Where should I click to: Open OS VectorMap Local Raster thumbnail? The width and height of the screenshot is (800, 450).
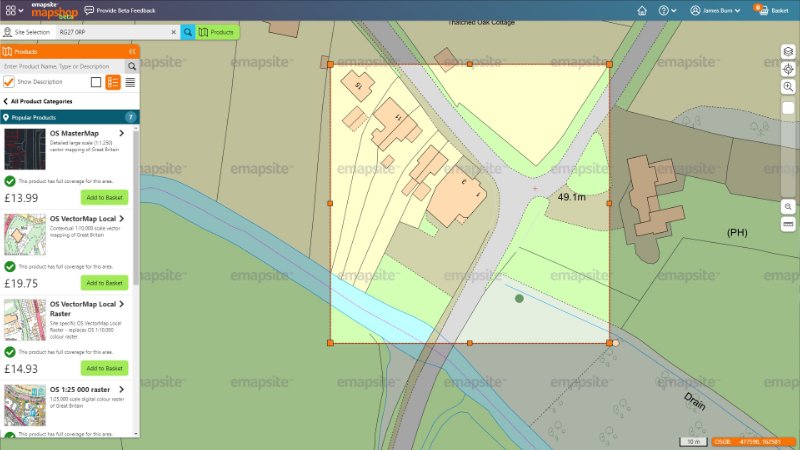tap(25, 320)
